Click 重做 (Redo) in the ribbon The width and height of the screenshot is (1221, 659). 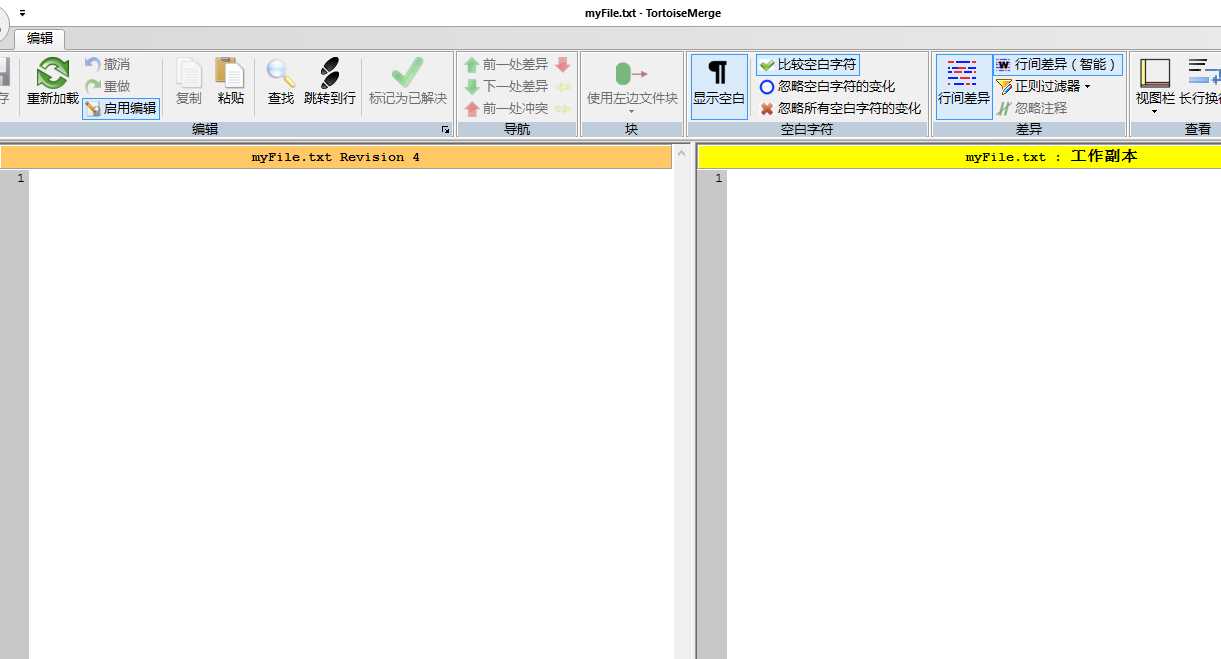coord(107,86)
